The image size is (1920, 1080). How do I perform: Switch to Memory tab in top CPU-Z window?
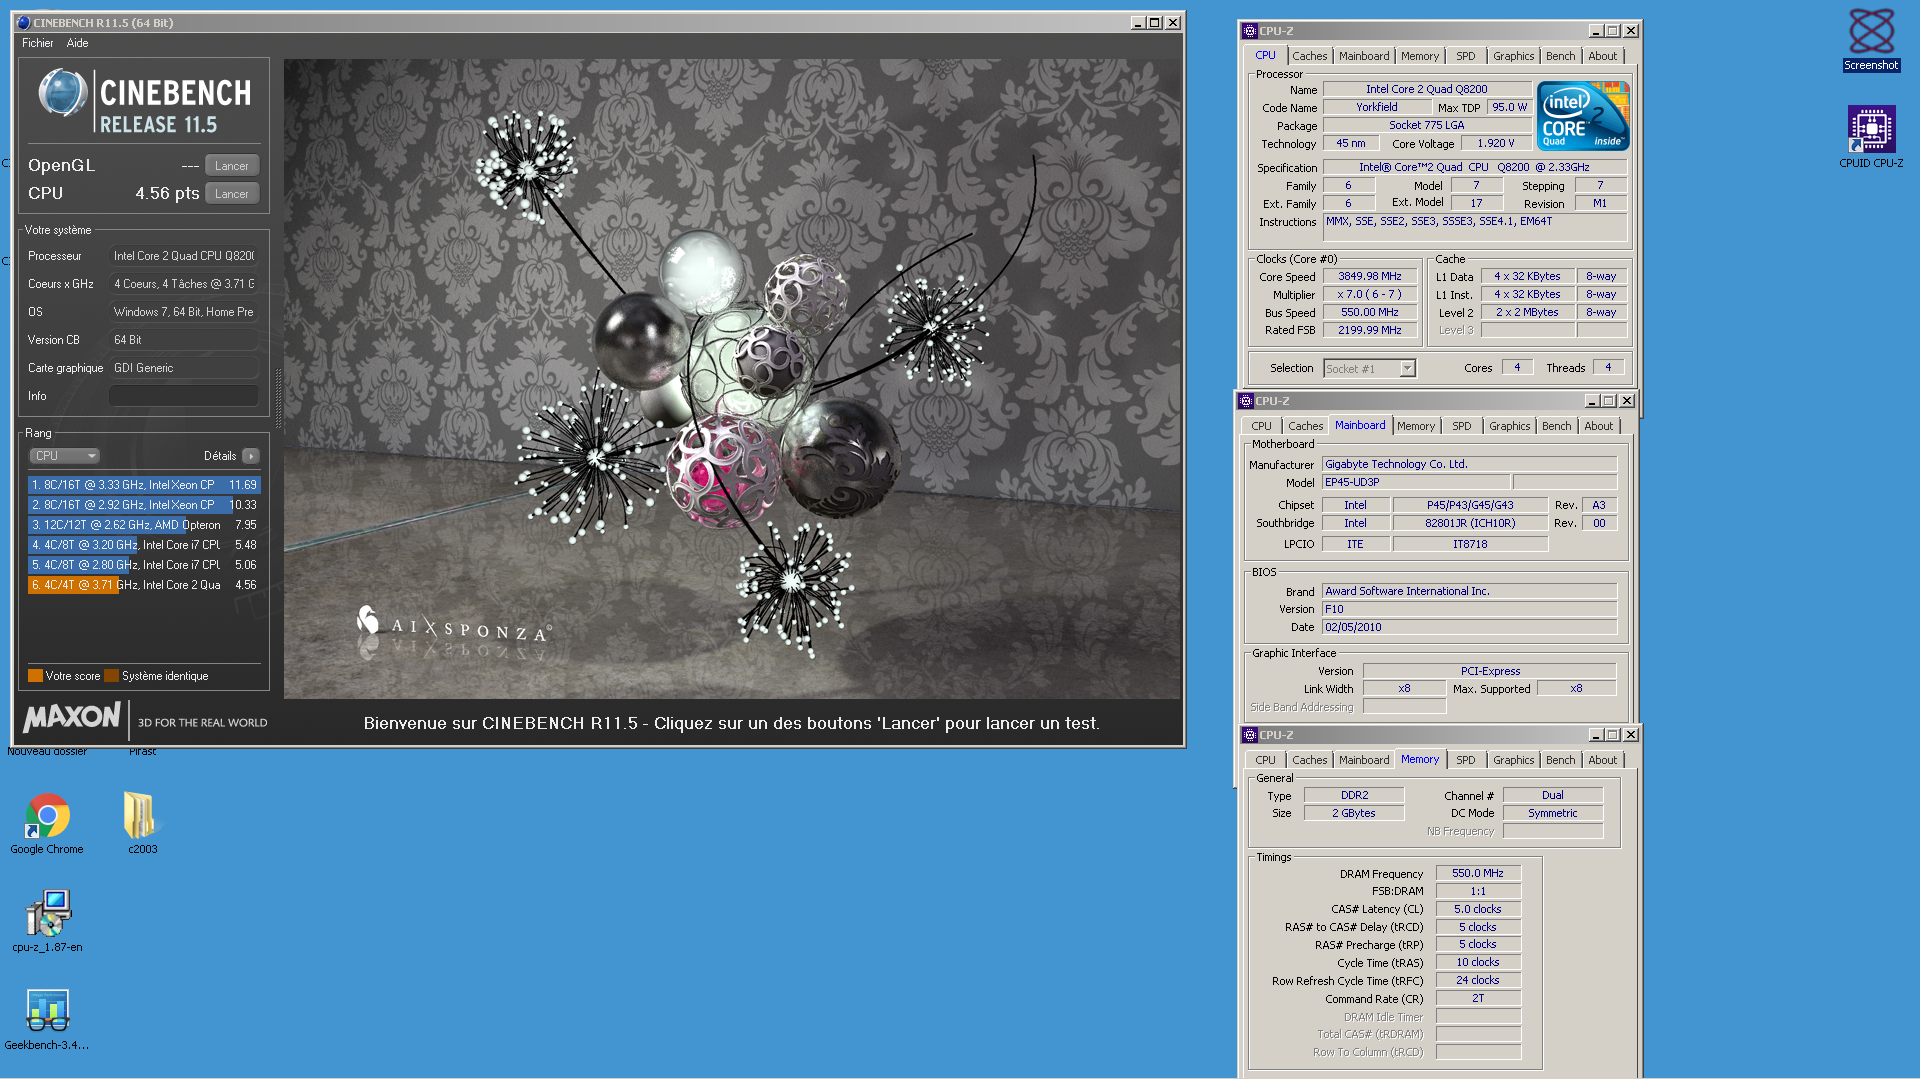(x=1419, y=56)
